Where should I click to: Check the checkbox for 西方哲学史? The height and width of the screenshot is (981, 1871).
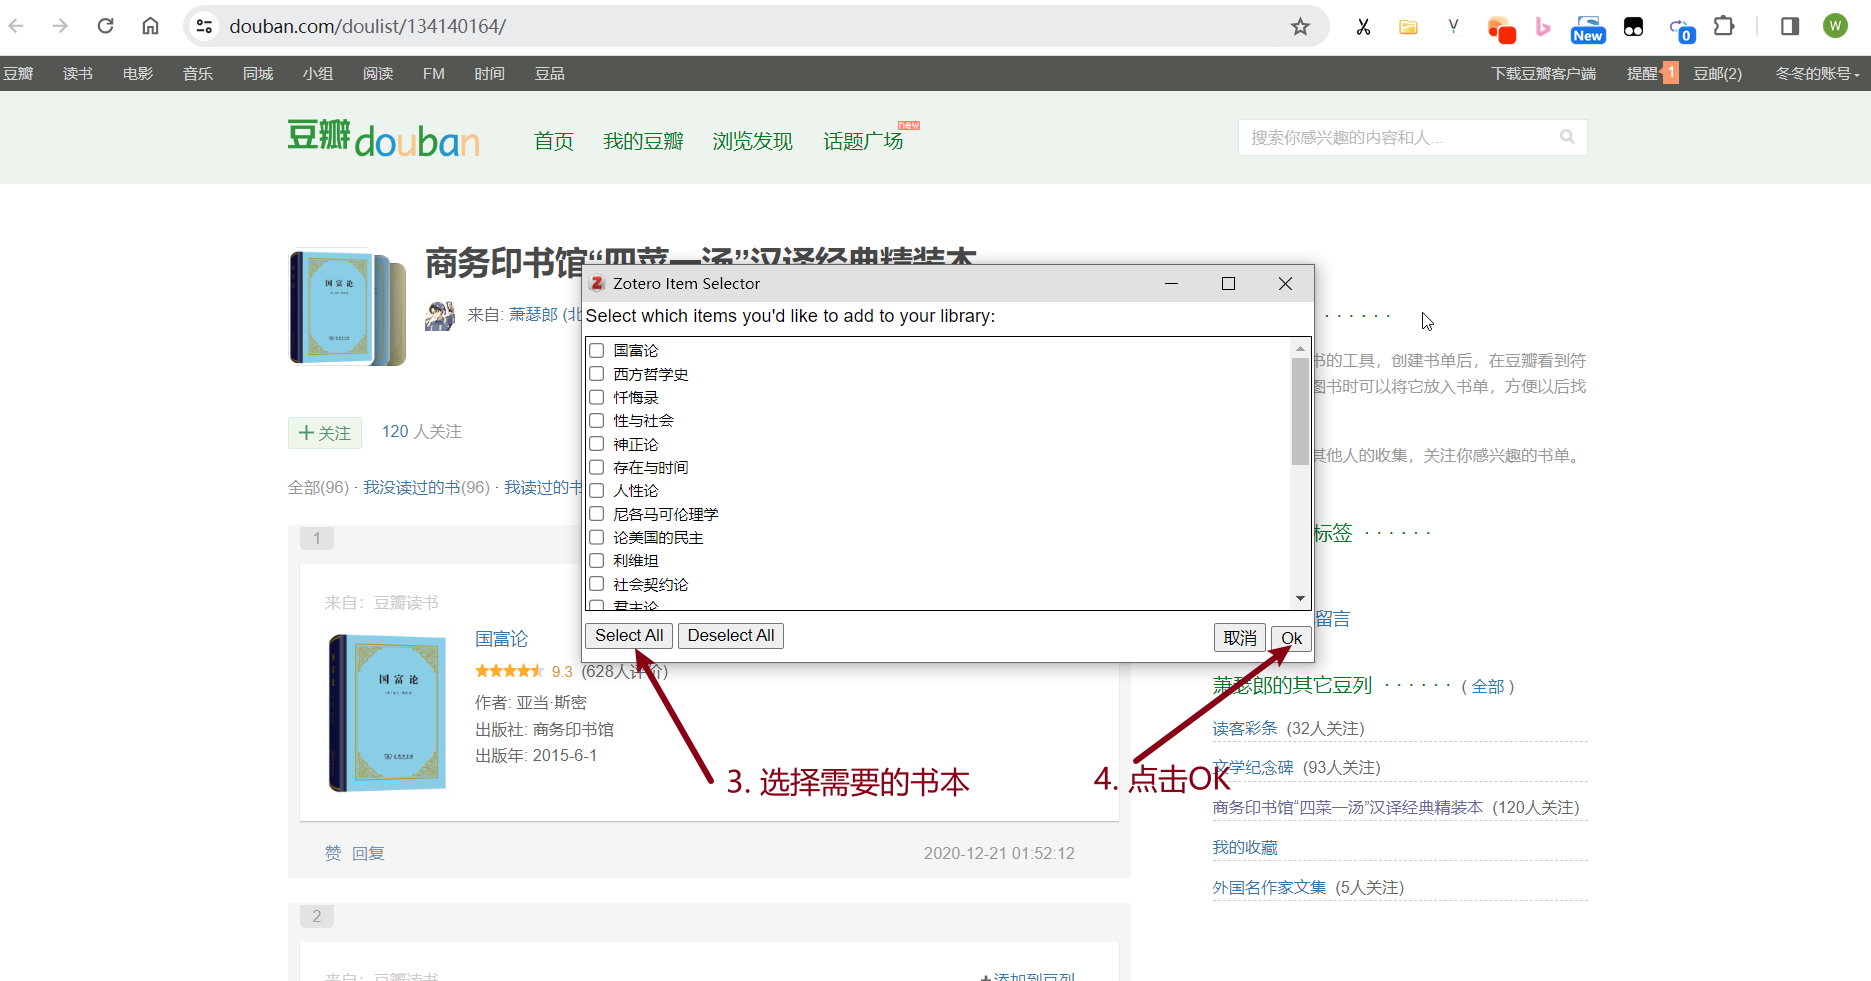596,374
